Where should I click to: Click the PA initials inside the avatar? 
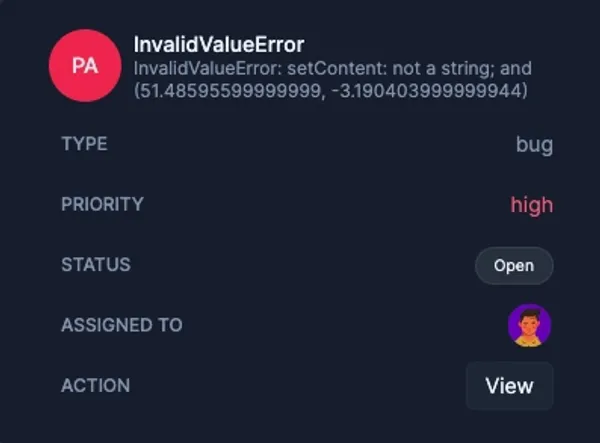click(85, 66)
